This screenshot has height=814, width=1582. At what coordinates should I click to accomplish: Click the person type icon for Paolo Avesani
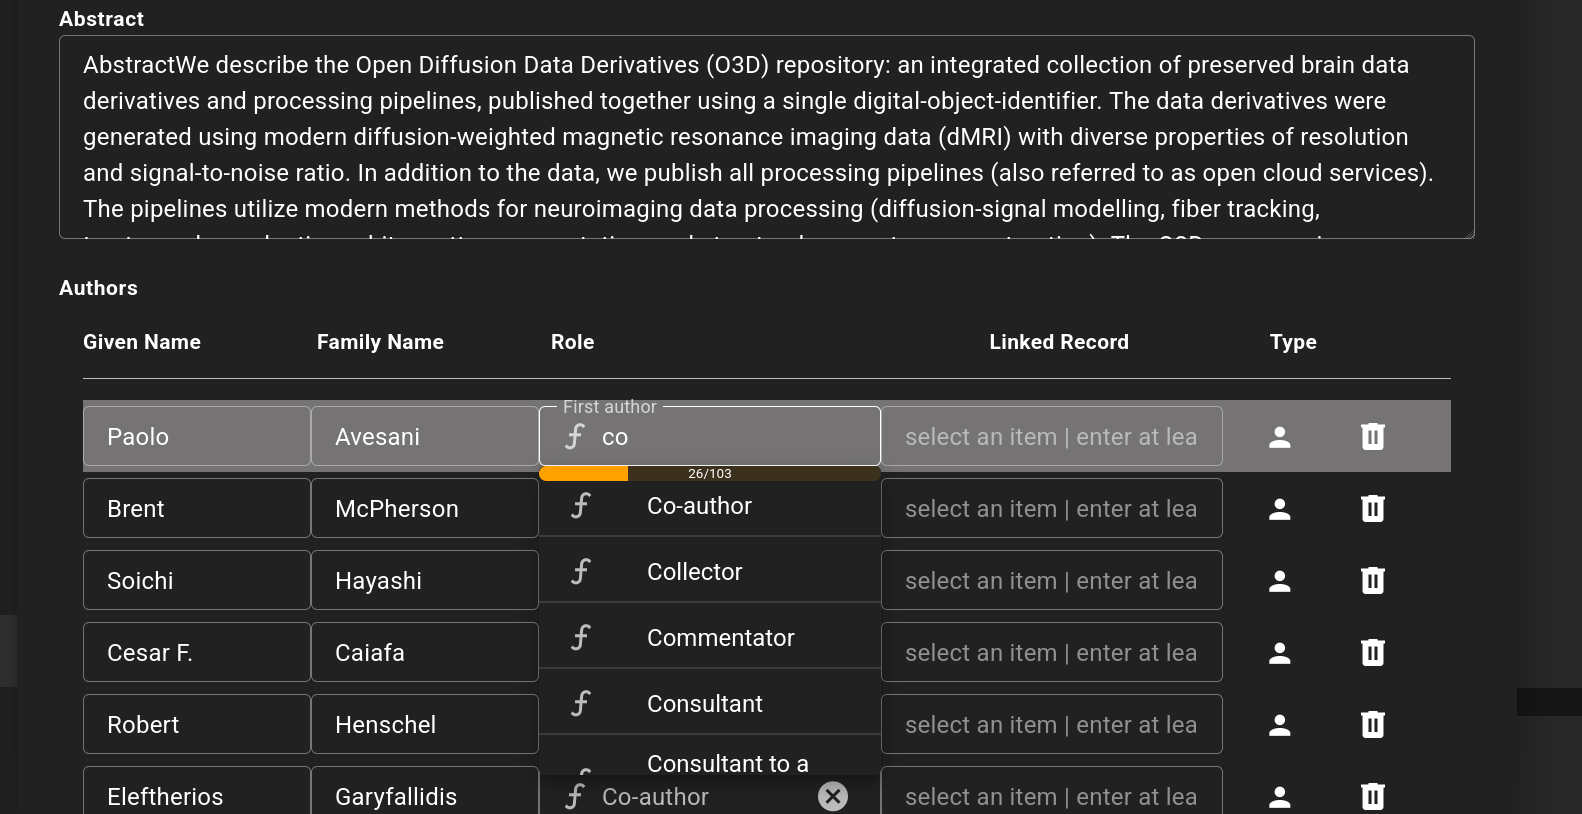pos(1279,437)
